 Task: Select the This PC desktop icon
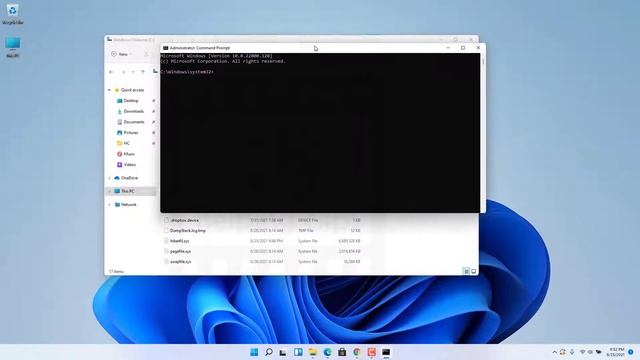click(x=13, y=47)
